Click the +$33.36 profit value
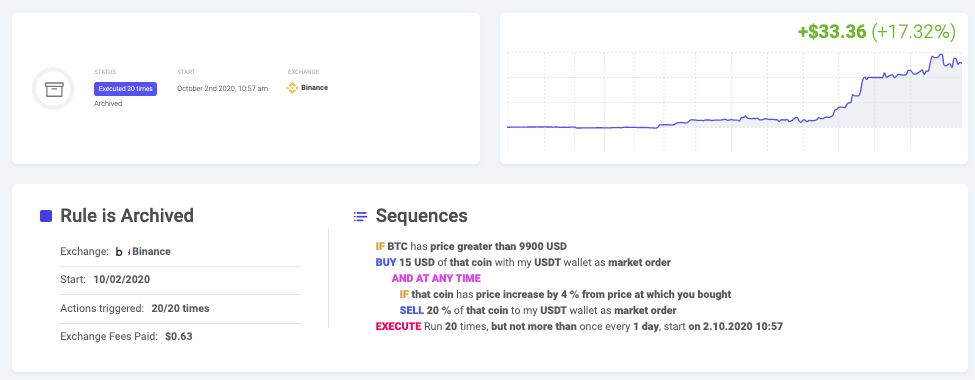Image resolution: width=975 pixels, height=380 pixels. [831, 32]
